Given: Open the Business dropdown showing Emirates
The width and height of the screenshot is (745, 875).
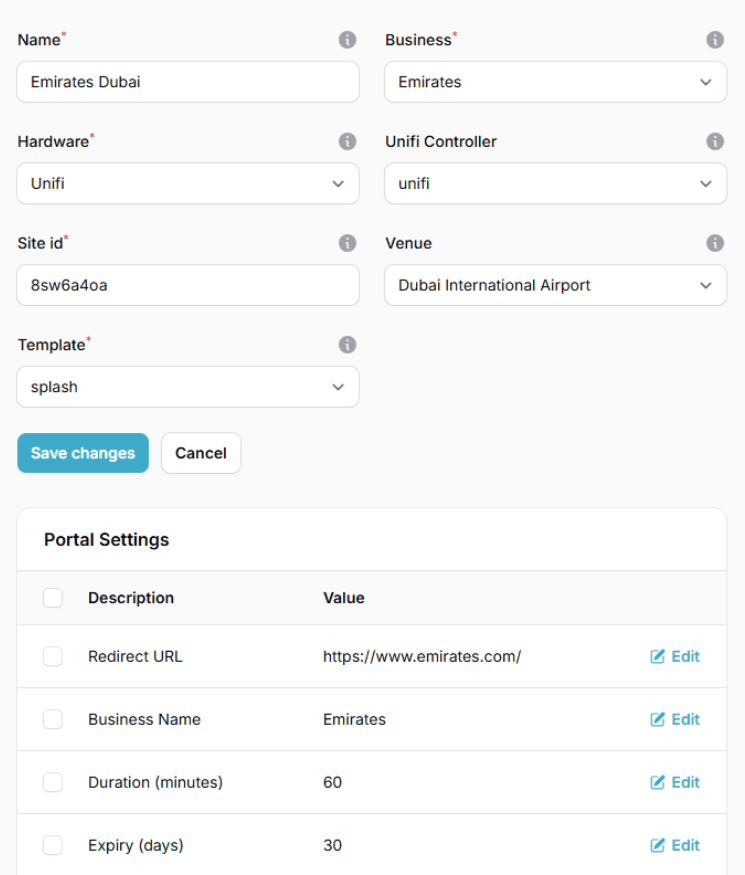Looking at the screenshot, I should point(555,82).
